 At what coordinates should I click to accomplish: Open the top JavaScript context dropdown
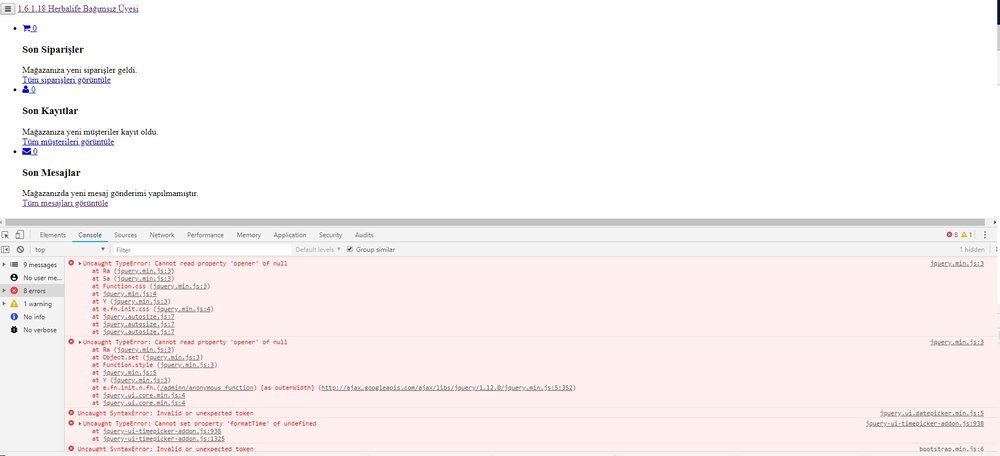point(70,250)
